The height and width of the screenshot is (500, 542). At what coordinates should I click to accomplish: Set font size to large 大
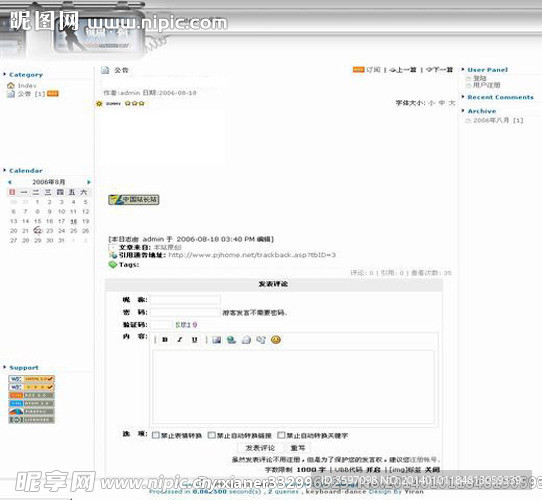point(452,103)
